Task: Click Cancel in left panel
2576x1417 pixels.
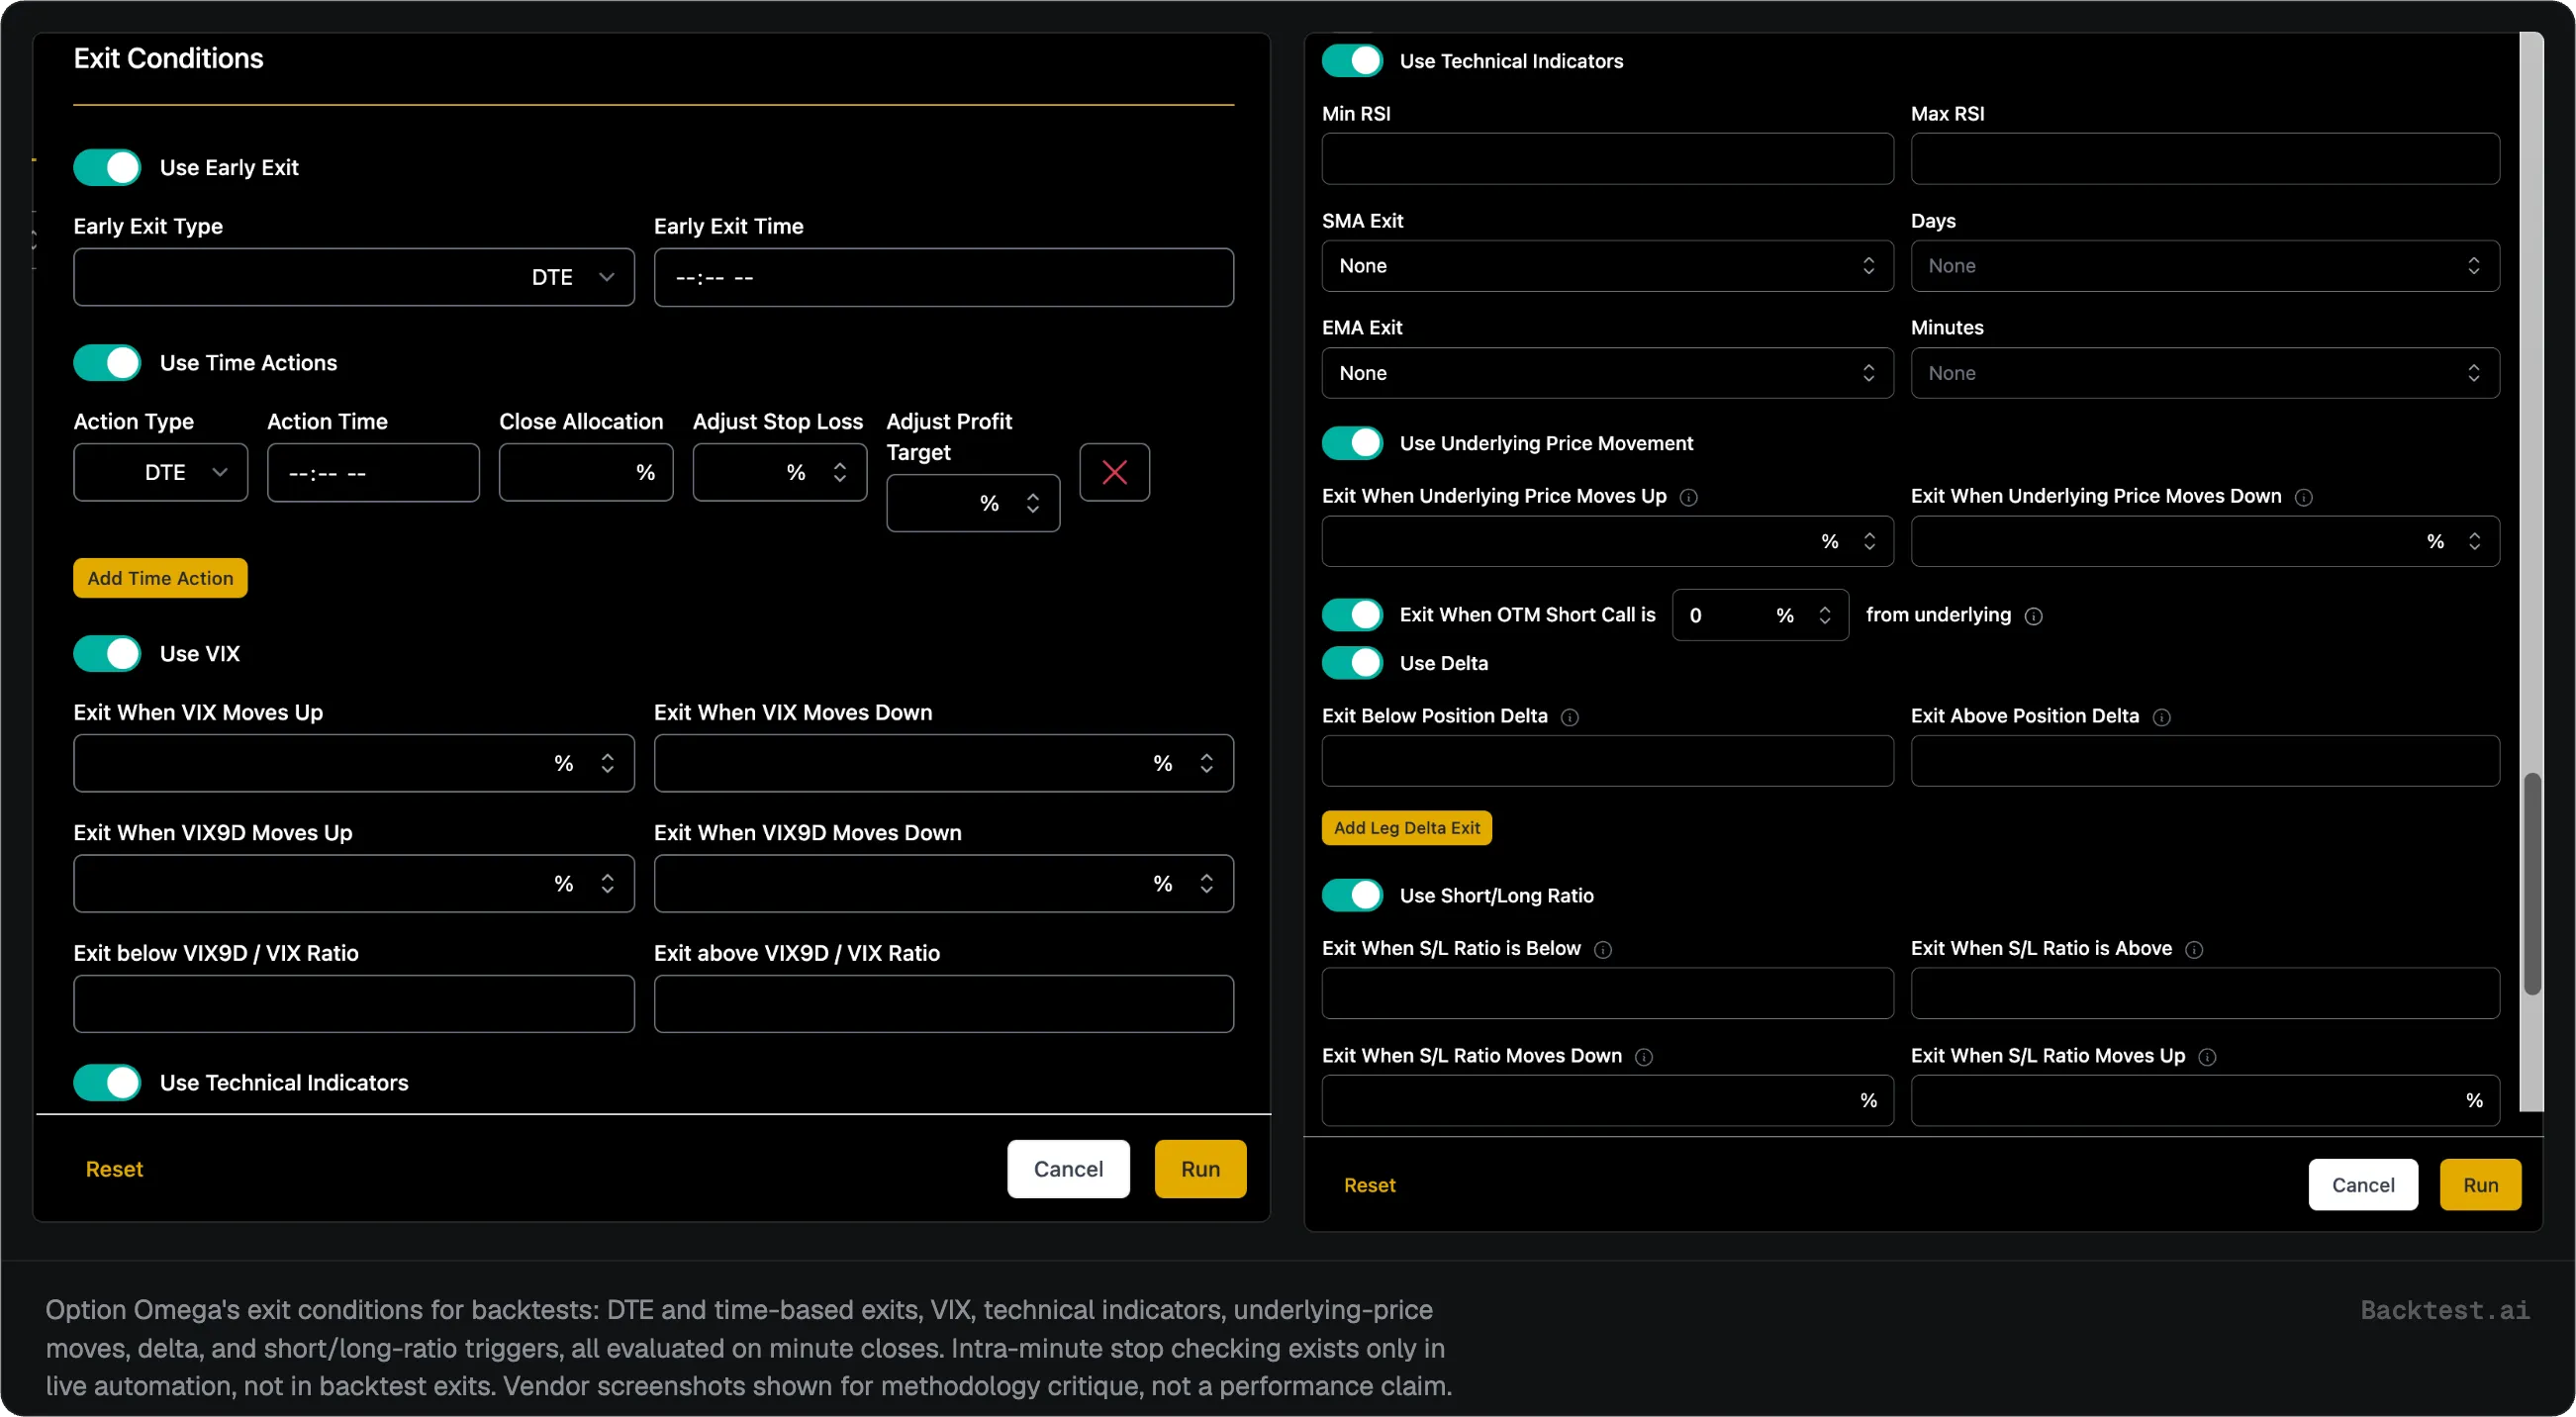Action: tap(1068, 1169)
